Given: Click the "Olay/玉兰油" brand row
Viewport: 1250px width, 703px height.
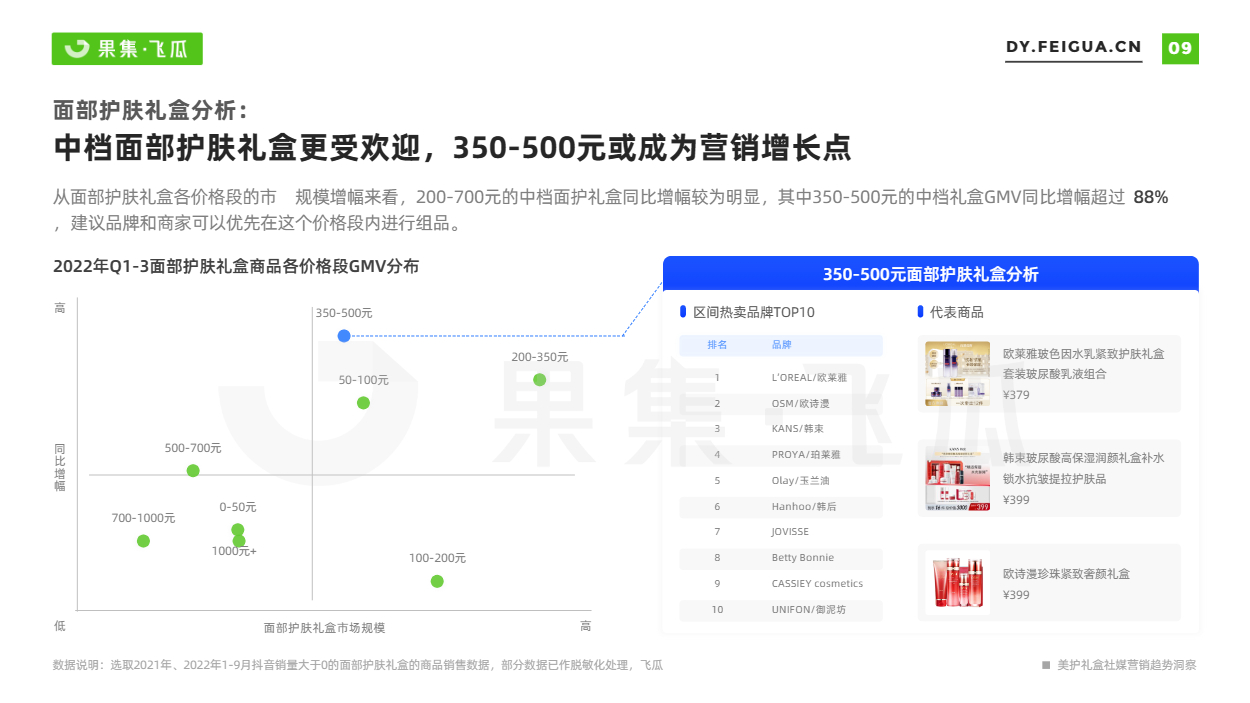Looking at the screenshot, I should click(781, 481).
